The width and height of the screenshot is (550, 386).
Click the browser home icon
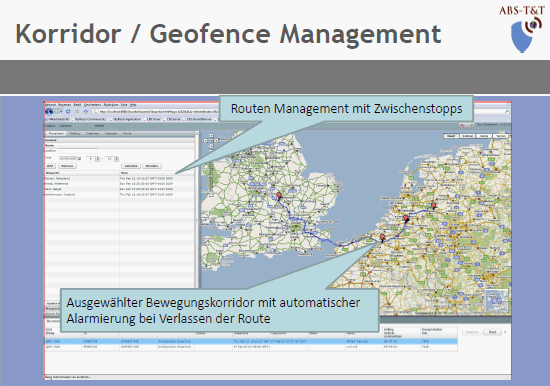click(86, 112)
